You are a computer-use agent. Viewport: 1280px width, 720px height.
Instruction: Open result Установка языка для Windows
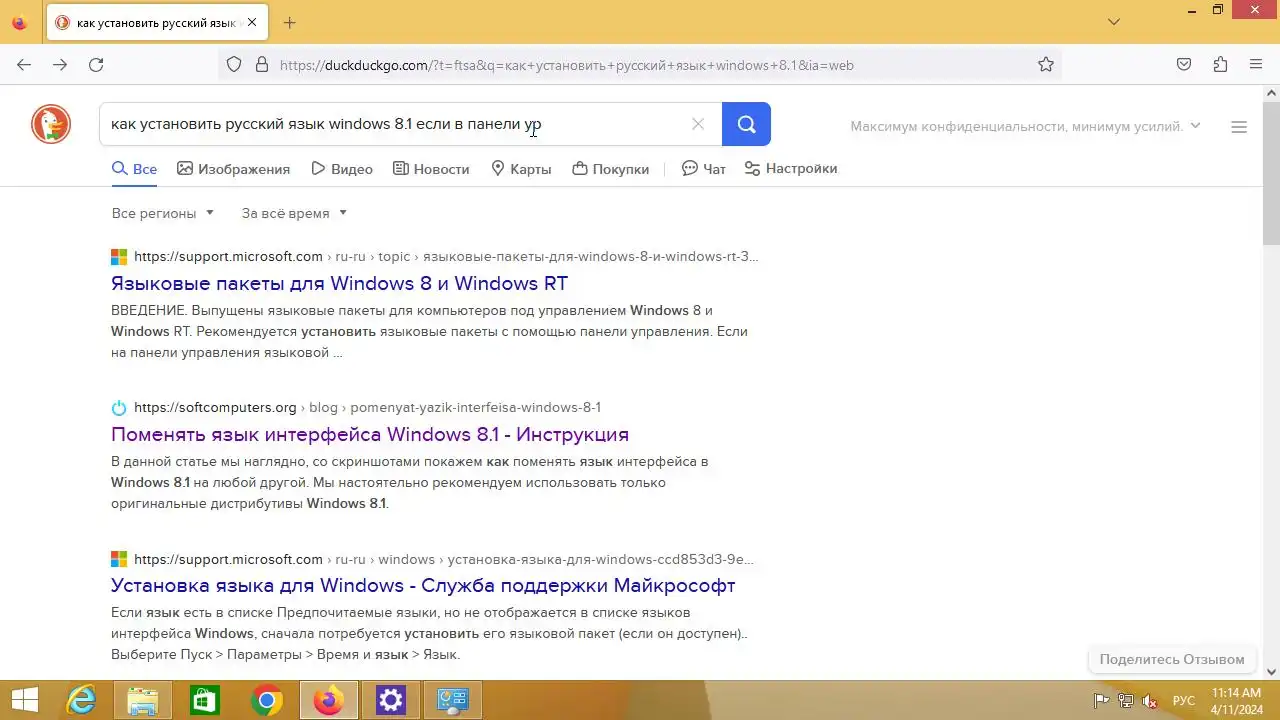(423, 585)
